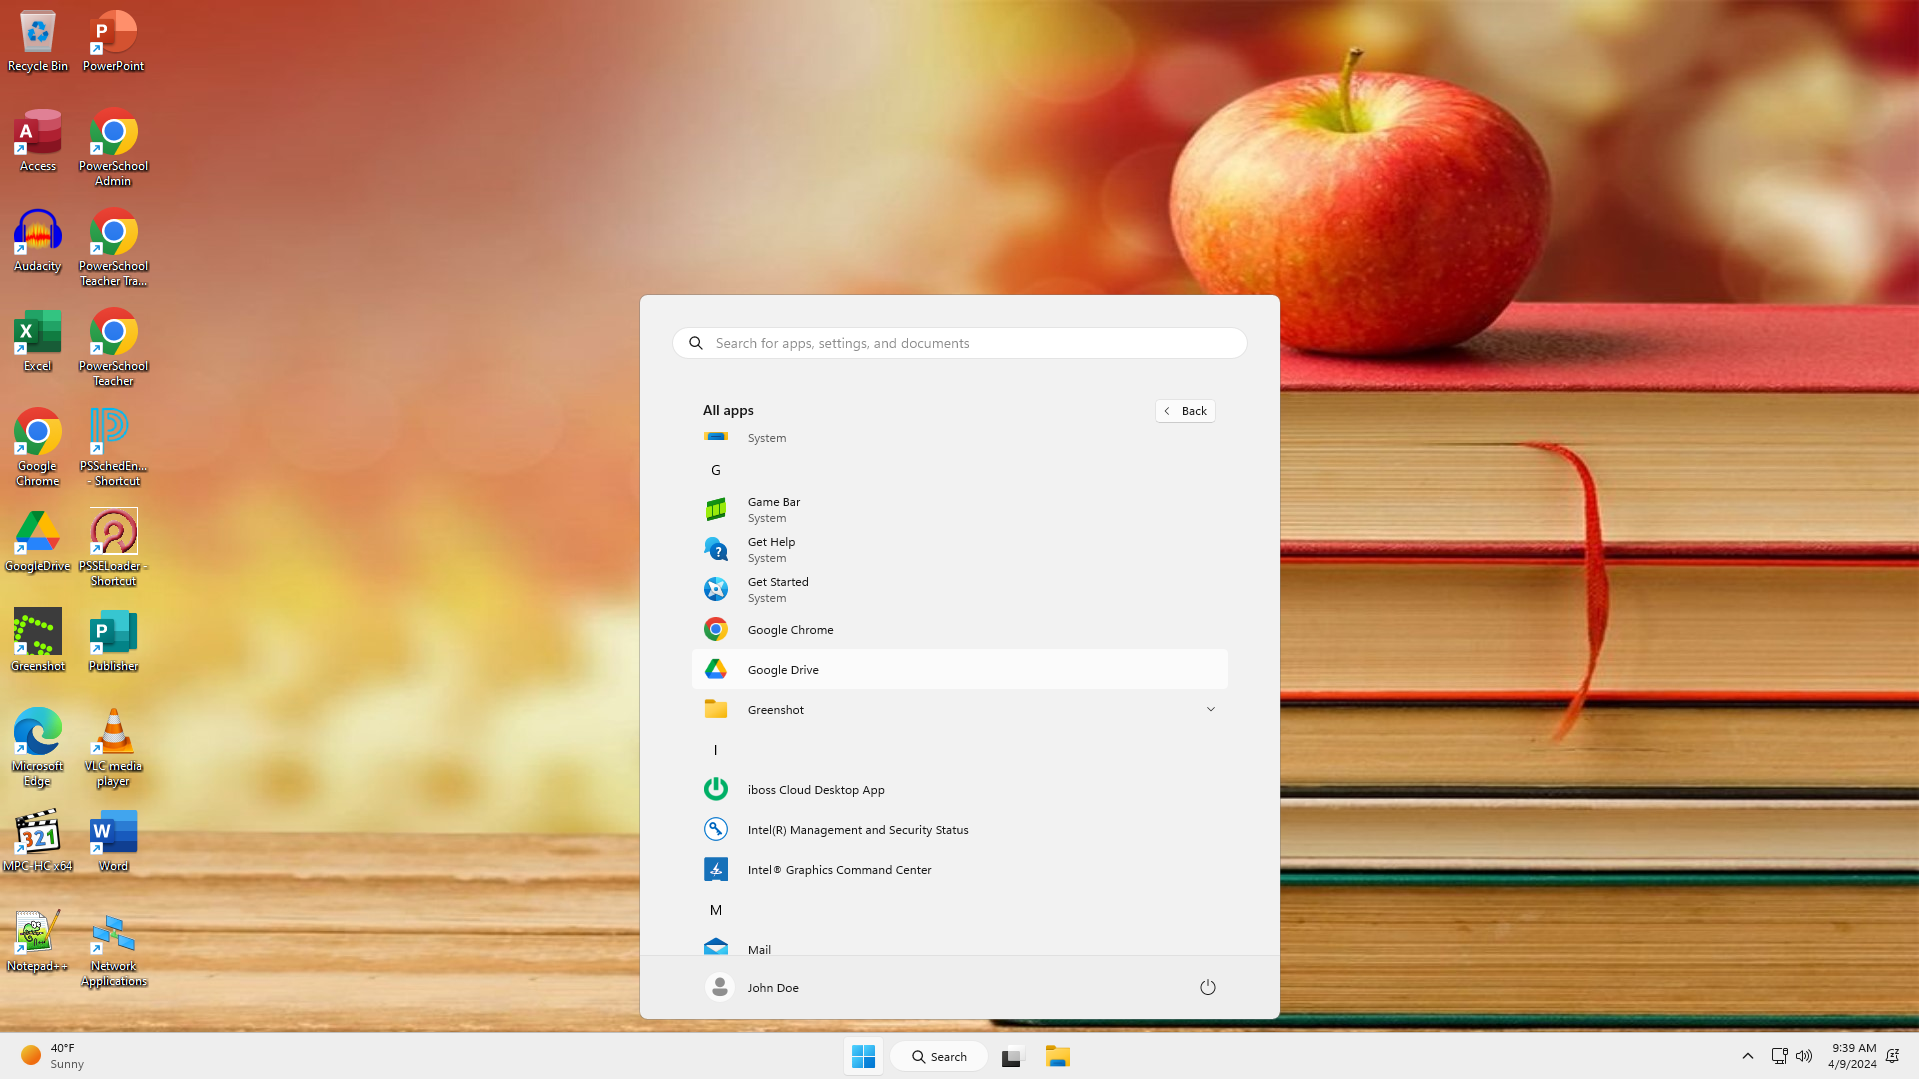Open Intel Graphics Command Center

(x=959, y=869)
